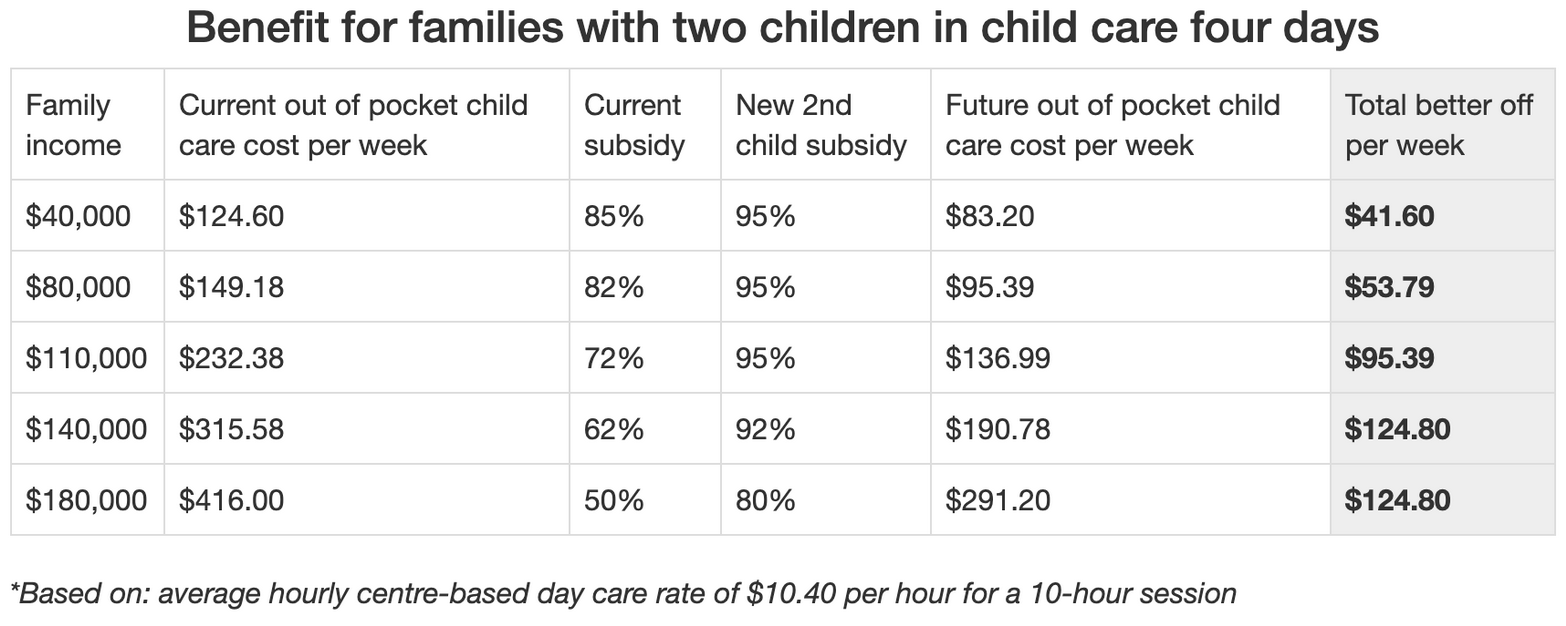Click the bold $53.79 total cell
The width and height of the screenshot is (1566, 626).
coord(1389,287)
